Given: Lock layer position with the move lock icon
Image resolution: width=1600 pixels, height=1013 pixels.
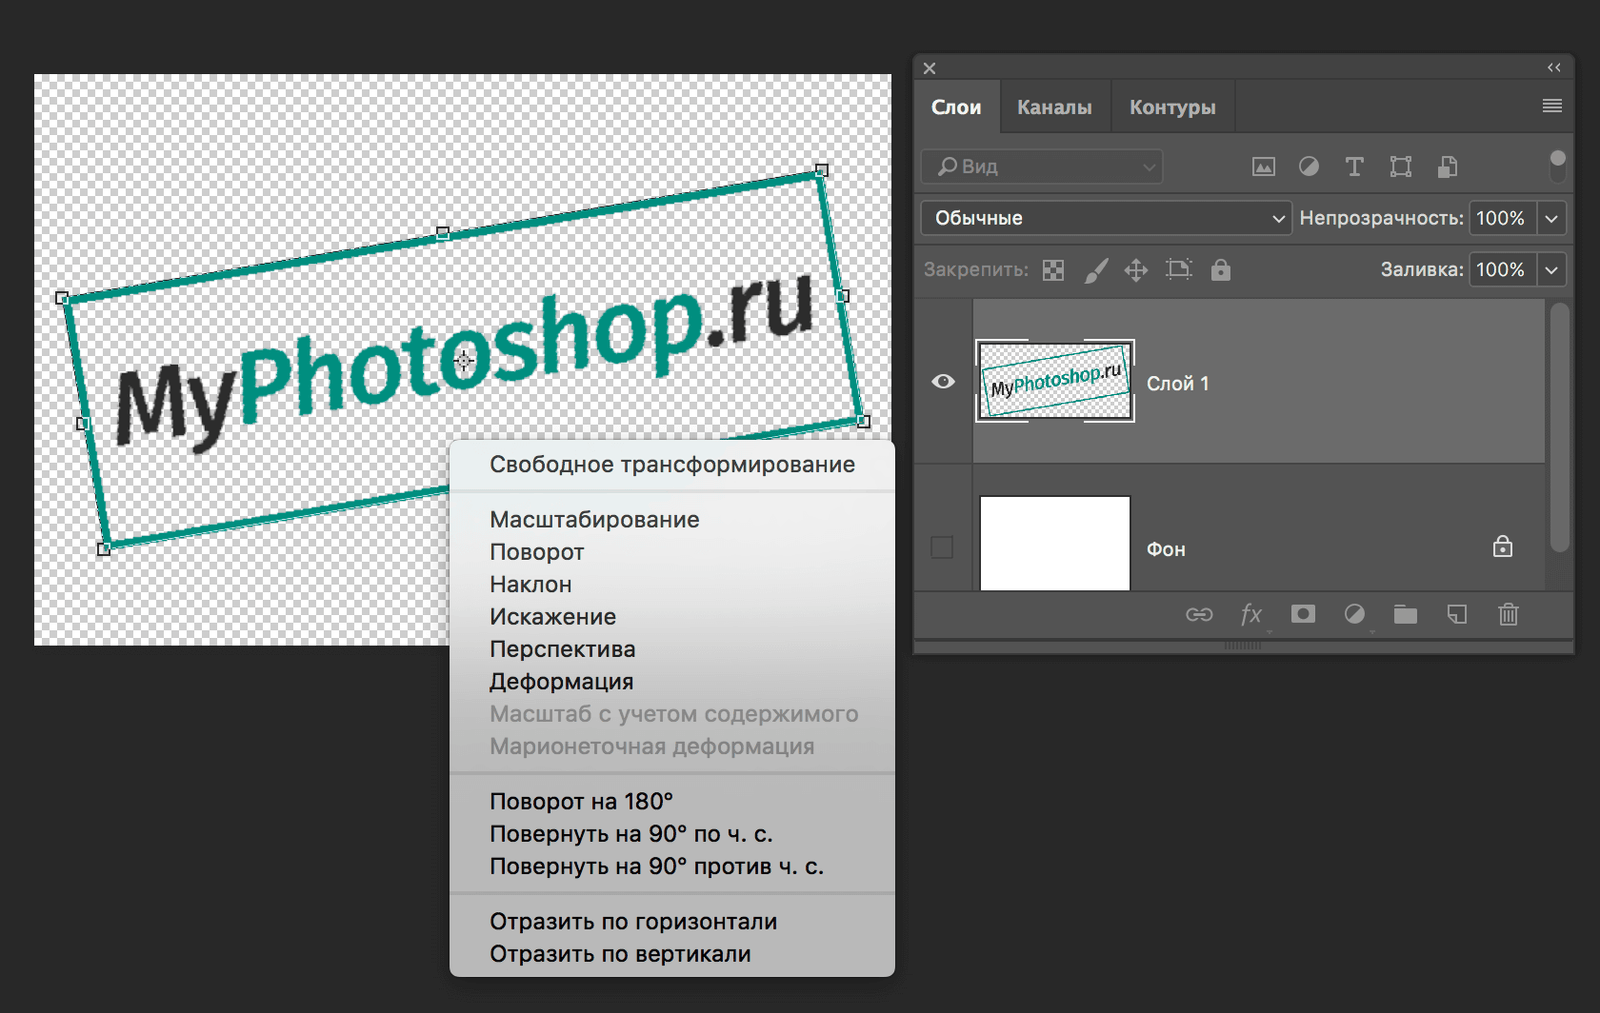Looking at the screenshot, I should pos(1136,269).
